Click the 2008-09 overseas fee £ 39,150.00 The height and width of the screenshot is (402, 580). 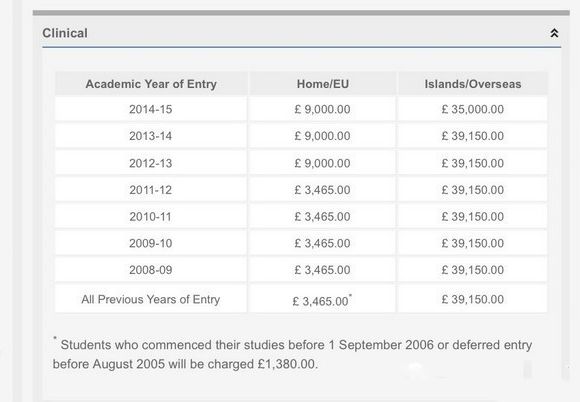(472, 270)
